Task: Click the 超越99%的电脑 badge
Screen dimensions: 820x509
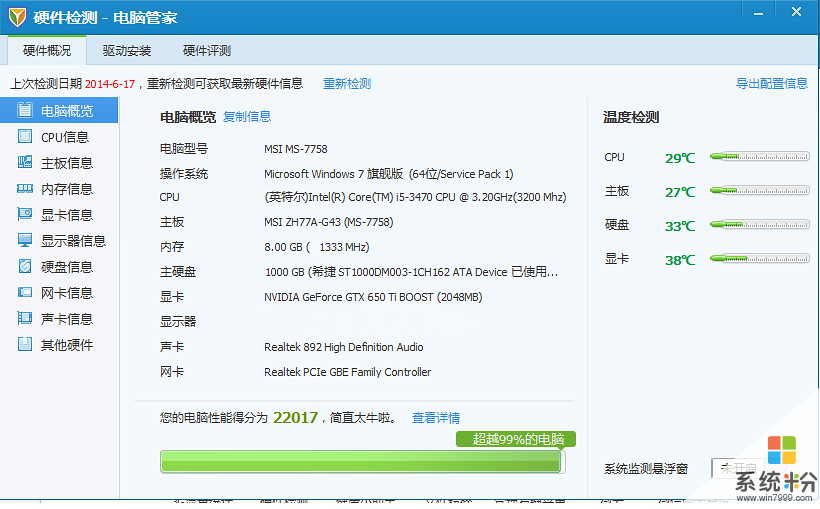Action: click(516, 439)
